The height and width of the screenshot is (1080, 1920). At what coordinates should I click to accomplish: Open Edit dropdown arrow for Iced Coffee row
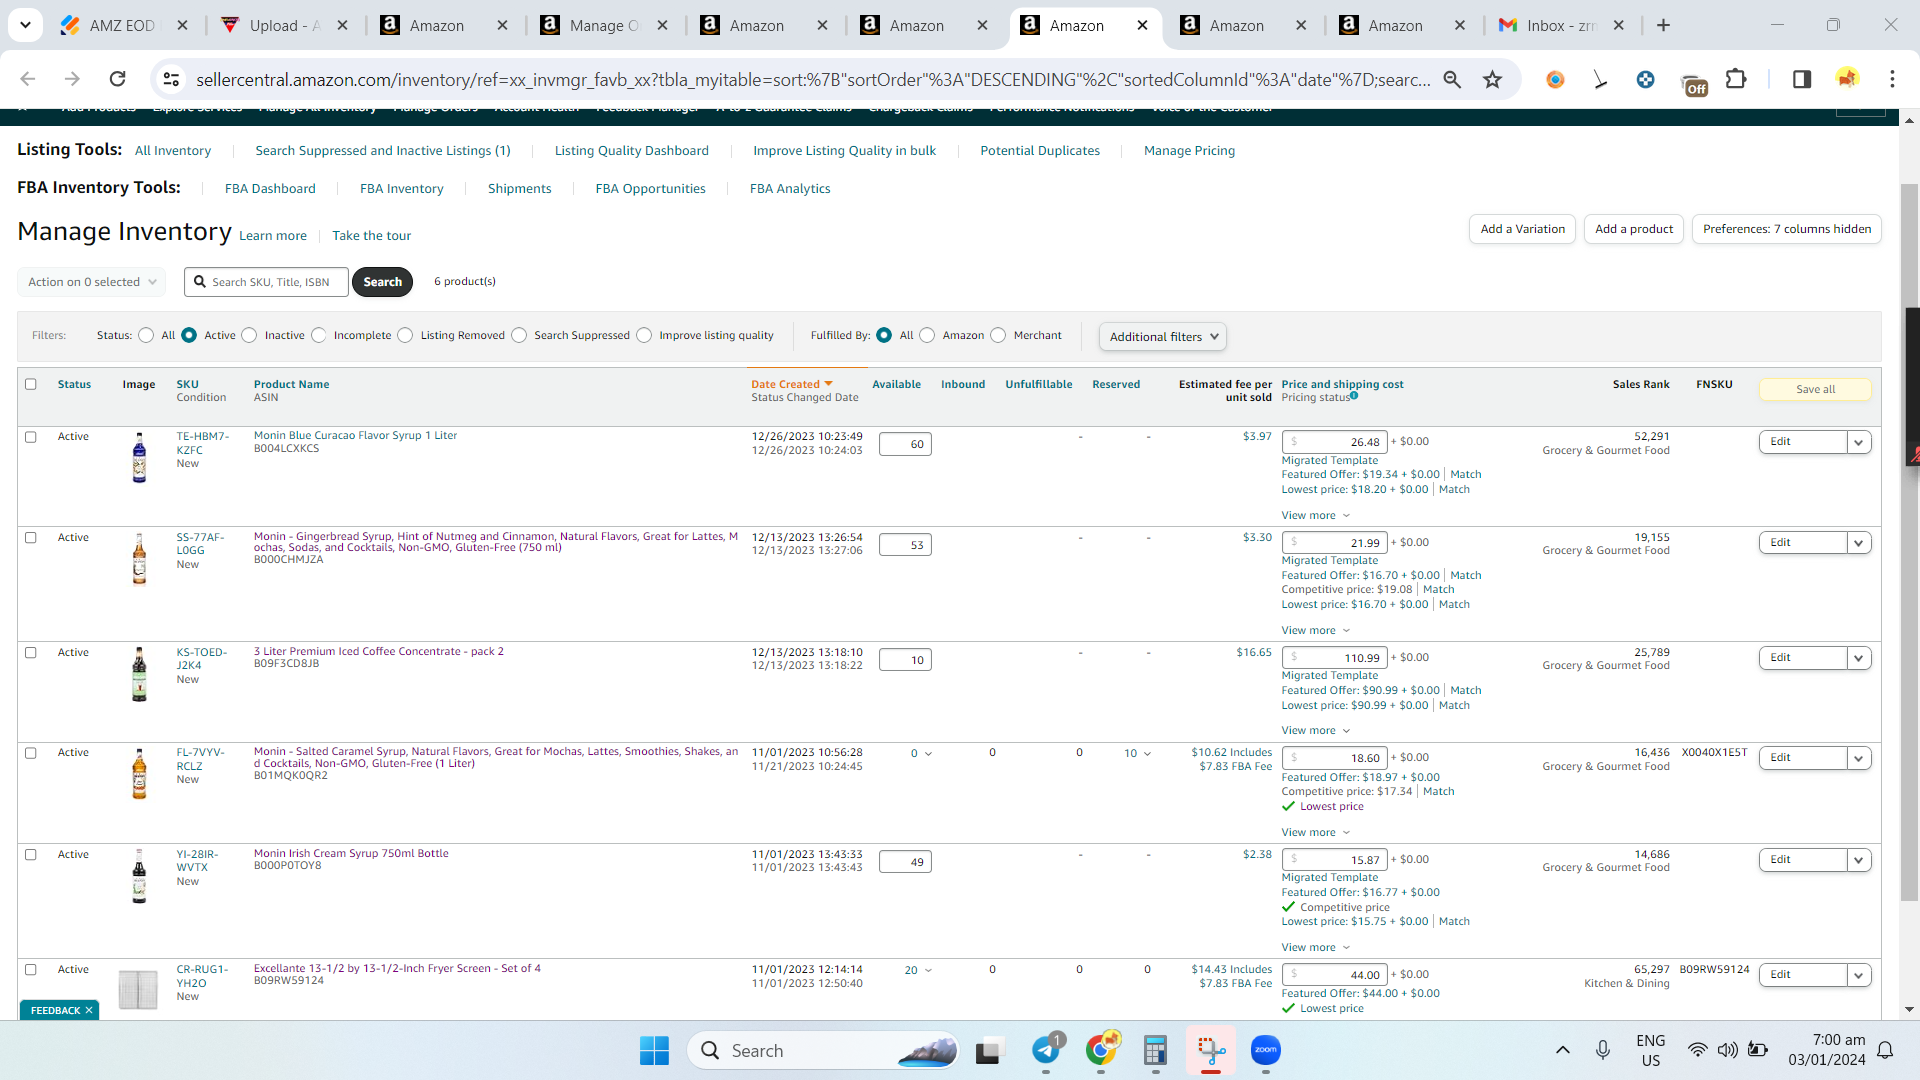[1859, 658]
